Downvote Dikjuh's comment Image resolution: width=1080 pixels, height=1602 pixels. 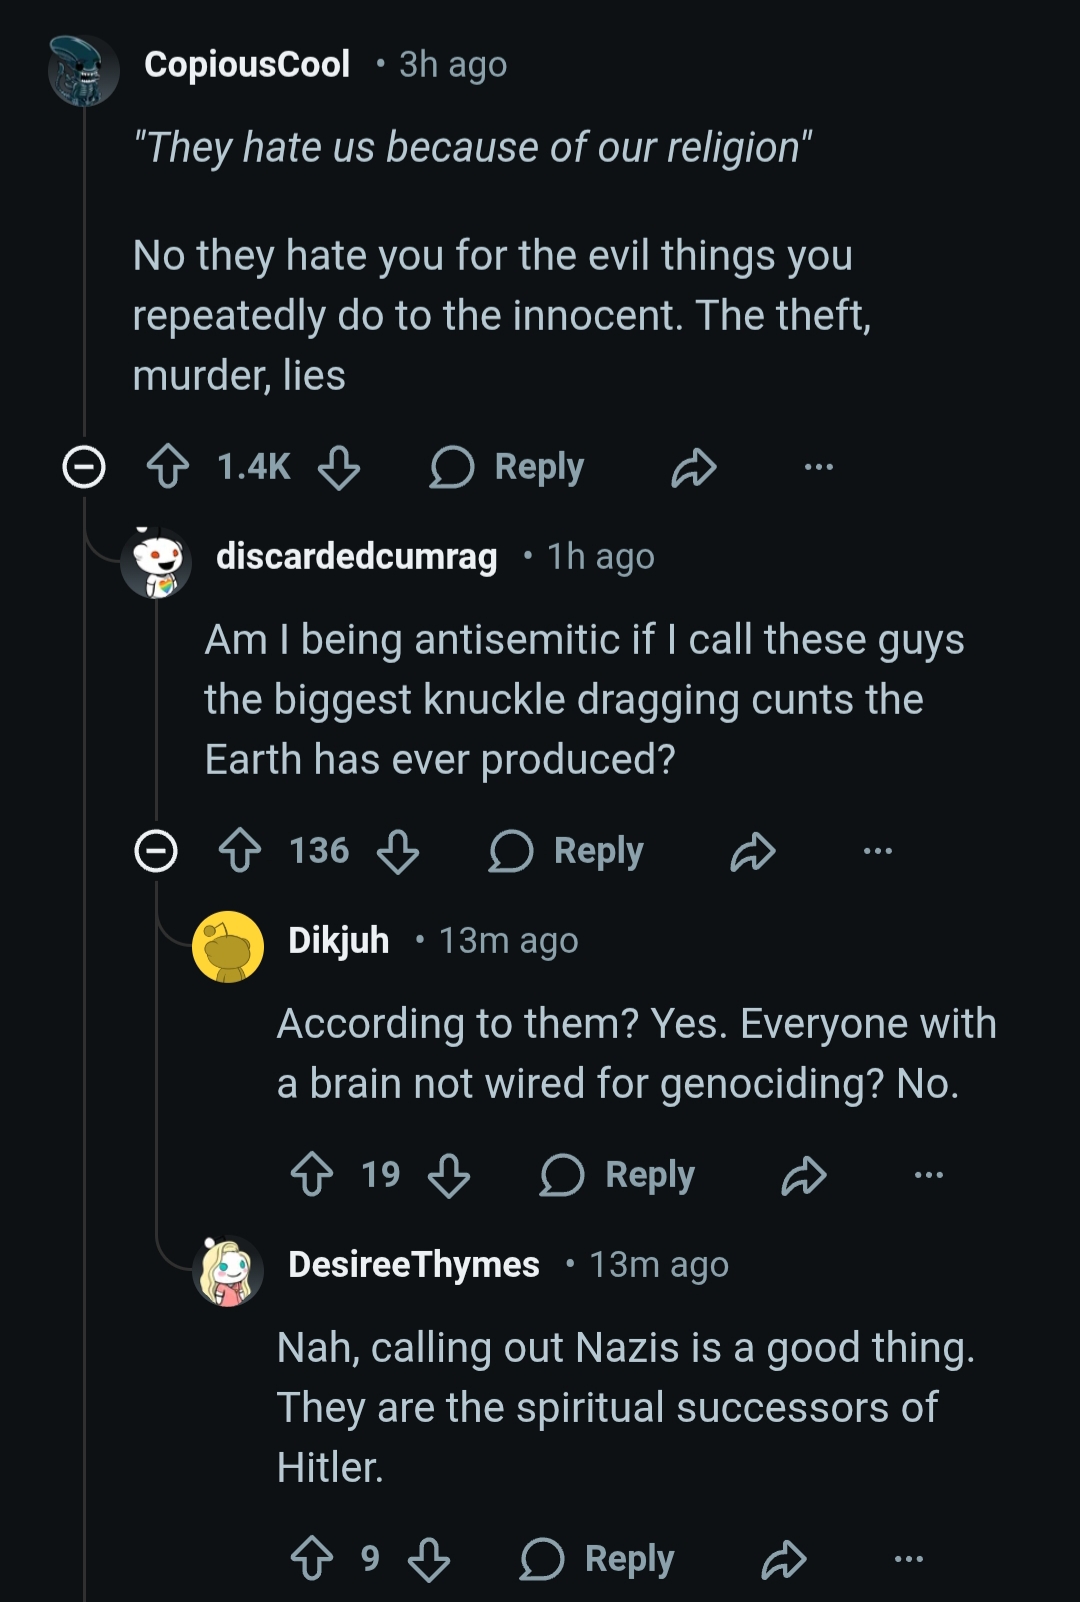click(449, 1174)
